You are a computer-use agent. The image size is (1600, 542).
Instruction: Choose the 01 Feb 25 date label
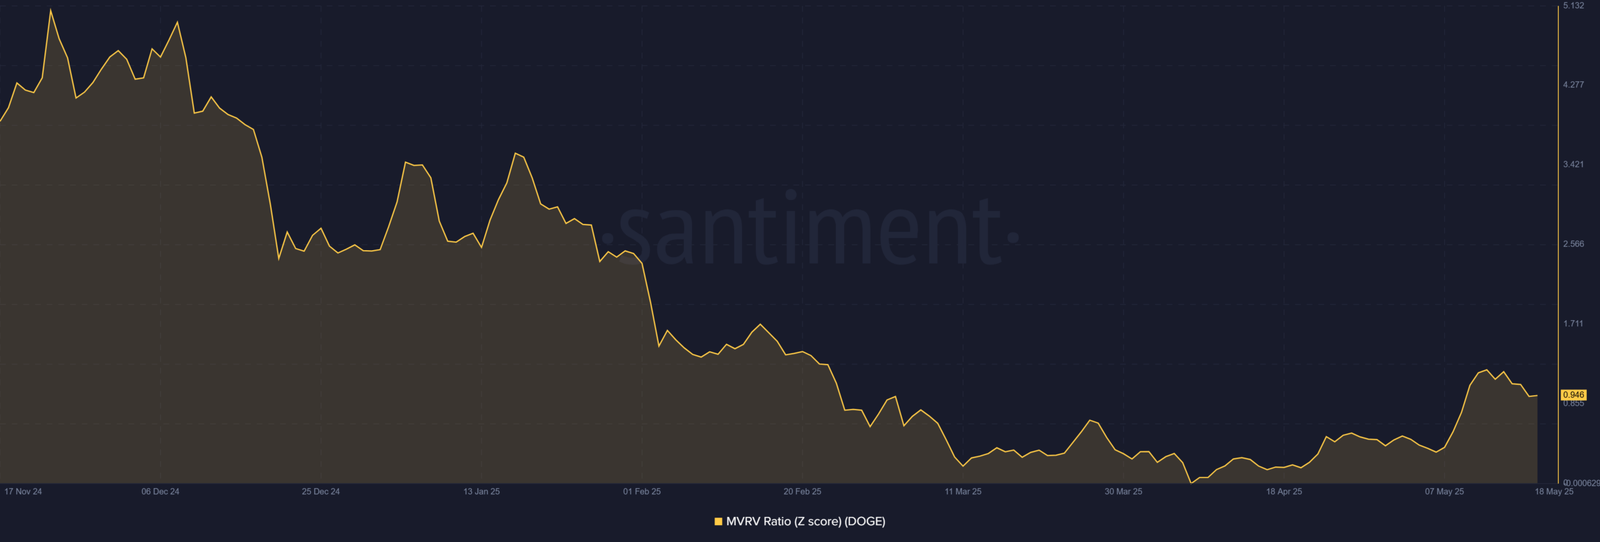tap(642, 492)
